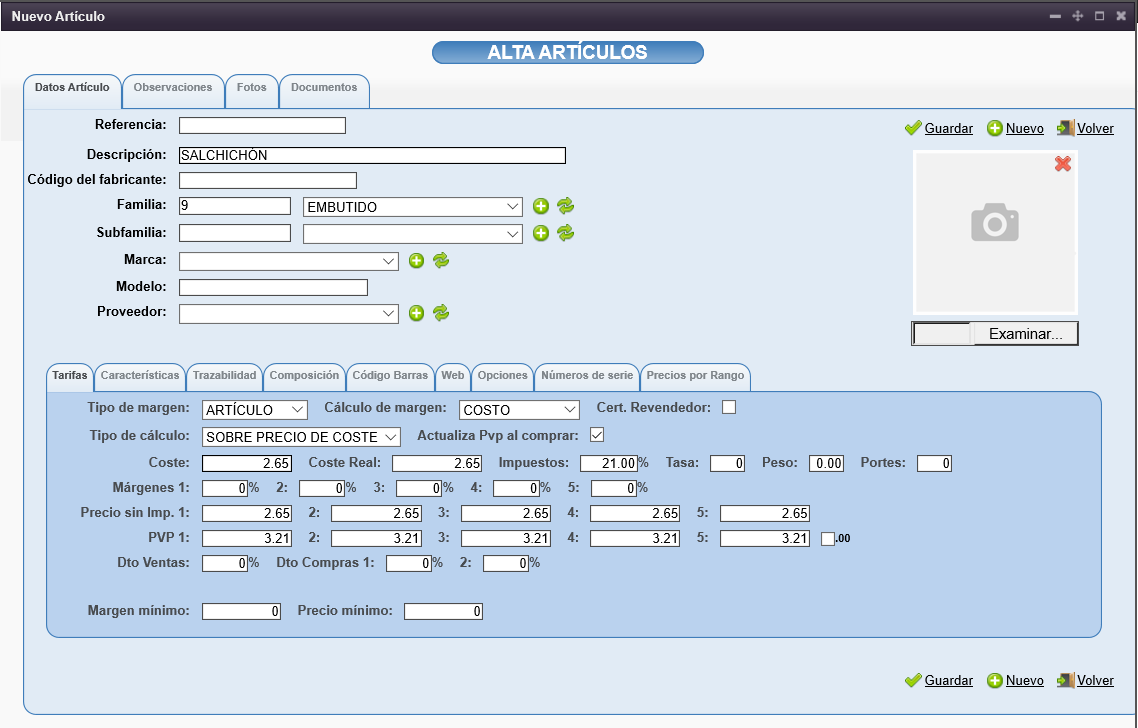Add a new Proveedor with the plus icon

416,313
